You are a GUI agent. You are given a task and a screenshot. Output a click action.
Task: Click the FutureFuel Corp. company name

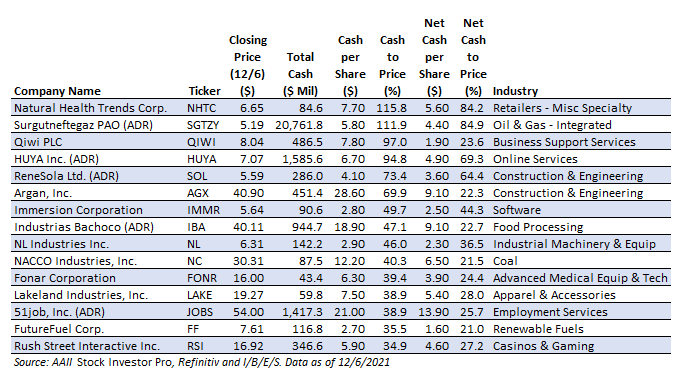point(59,329)
